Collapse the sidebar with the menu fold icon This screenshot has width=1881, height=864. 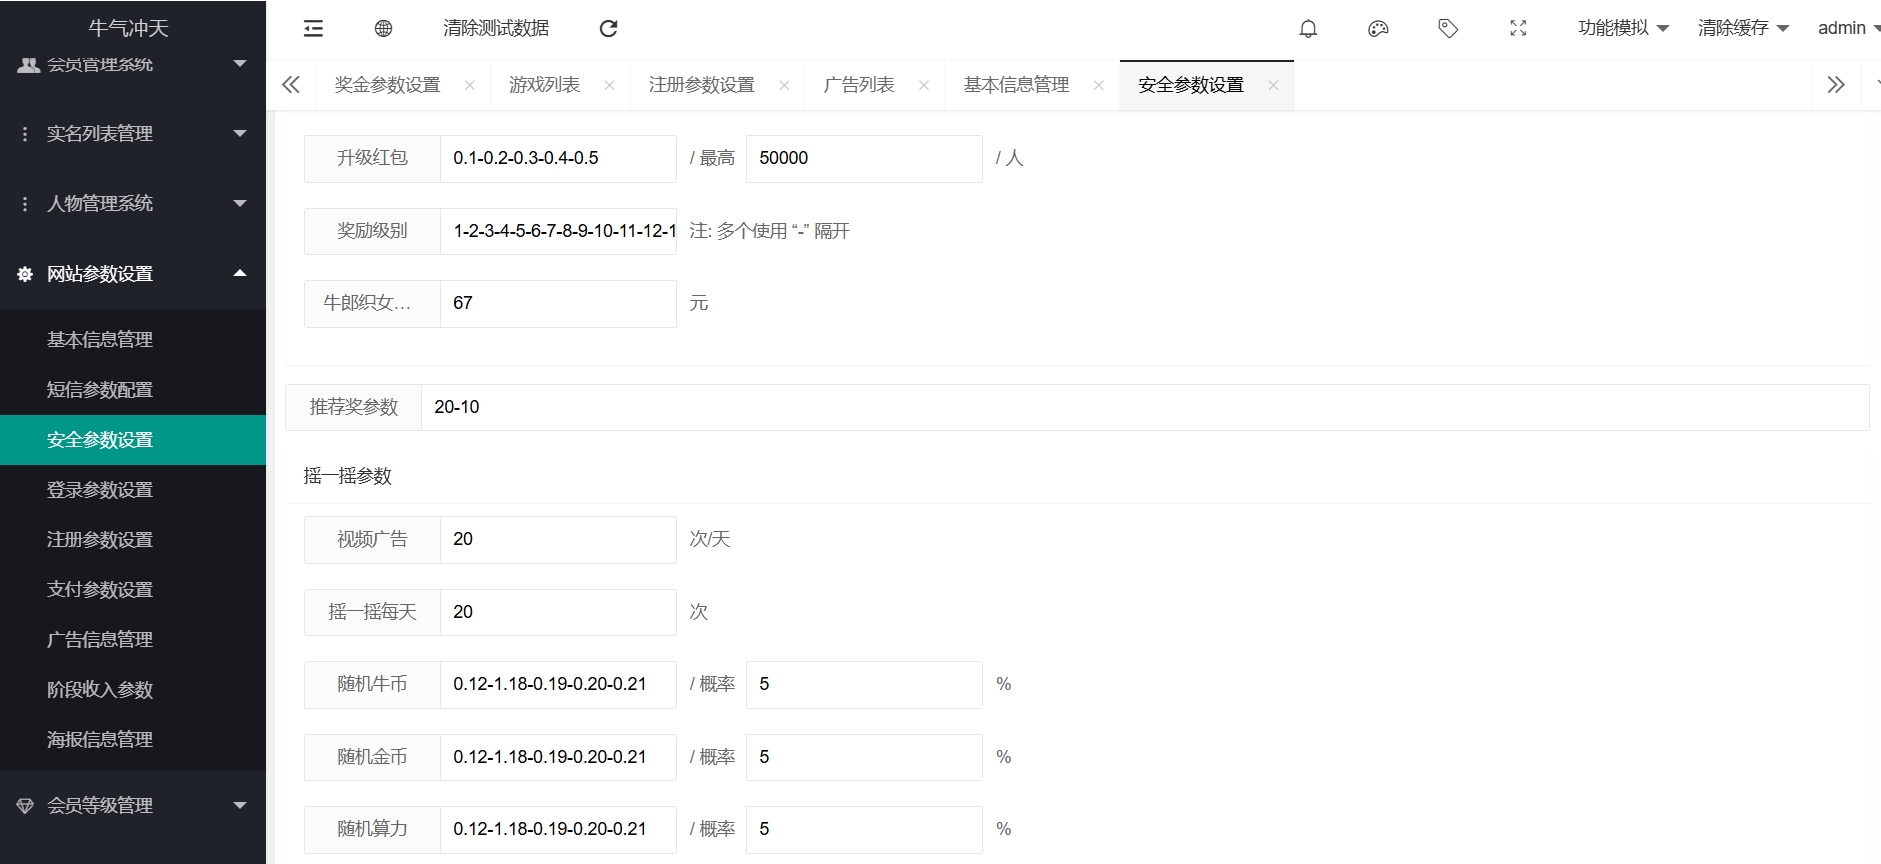point(313,29)
